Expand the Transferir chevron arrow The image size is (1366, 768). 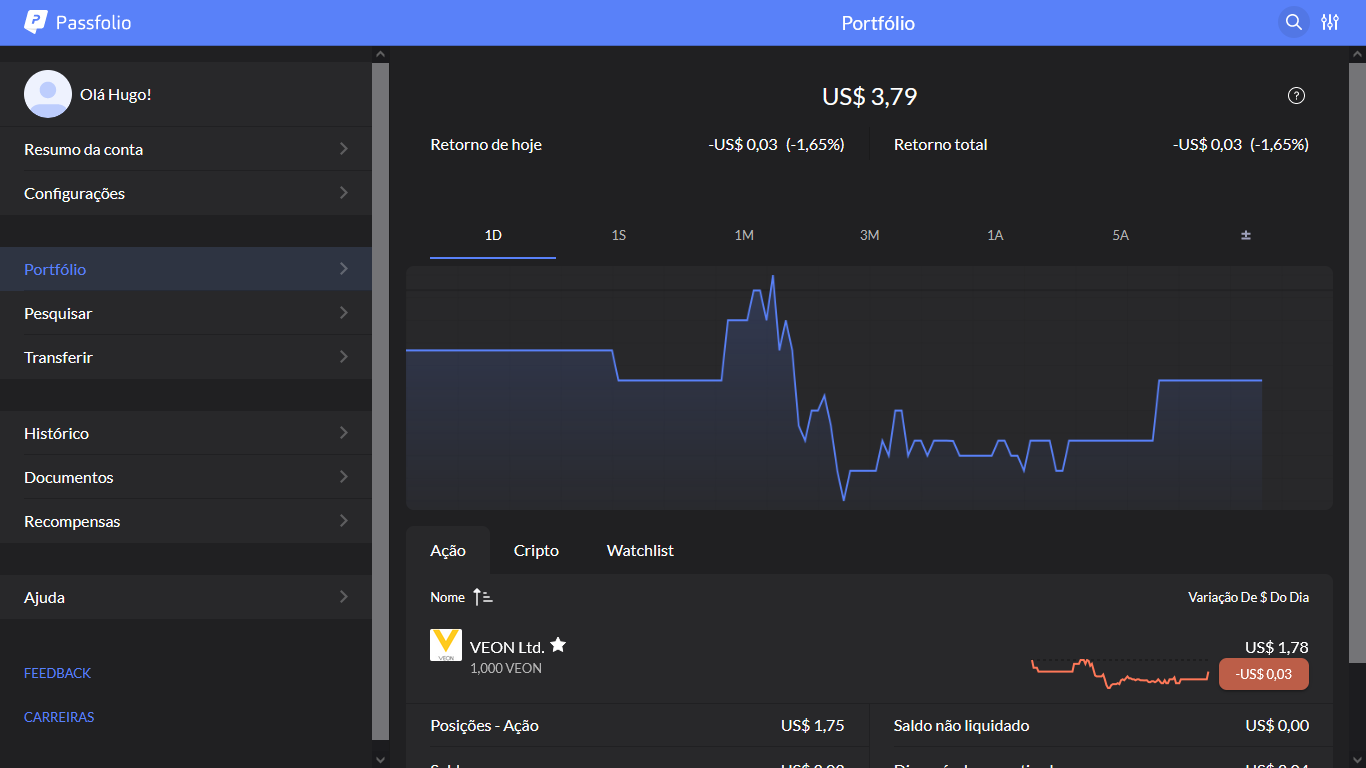(343, 357)
